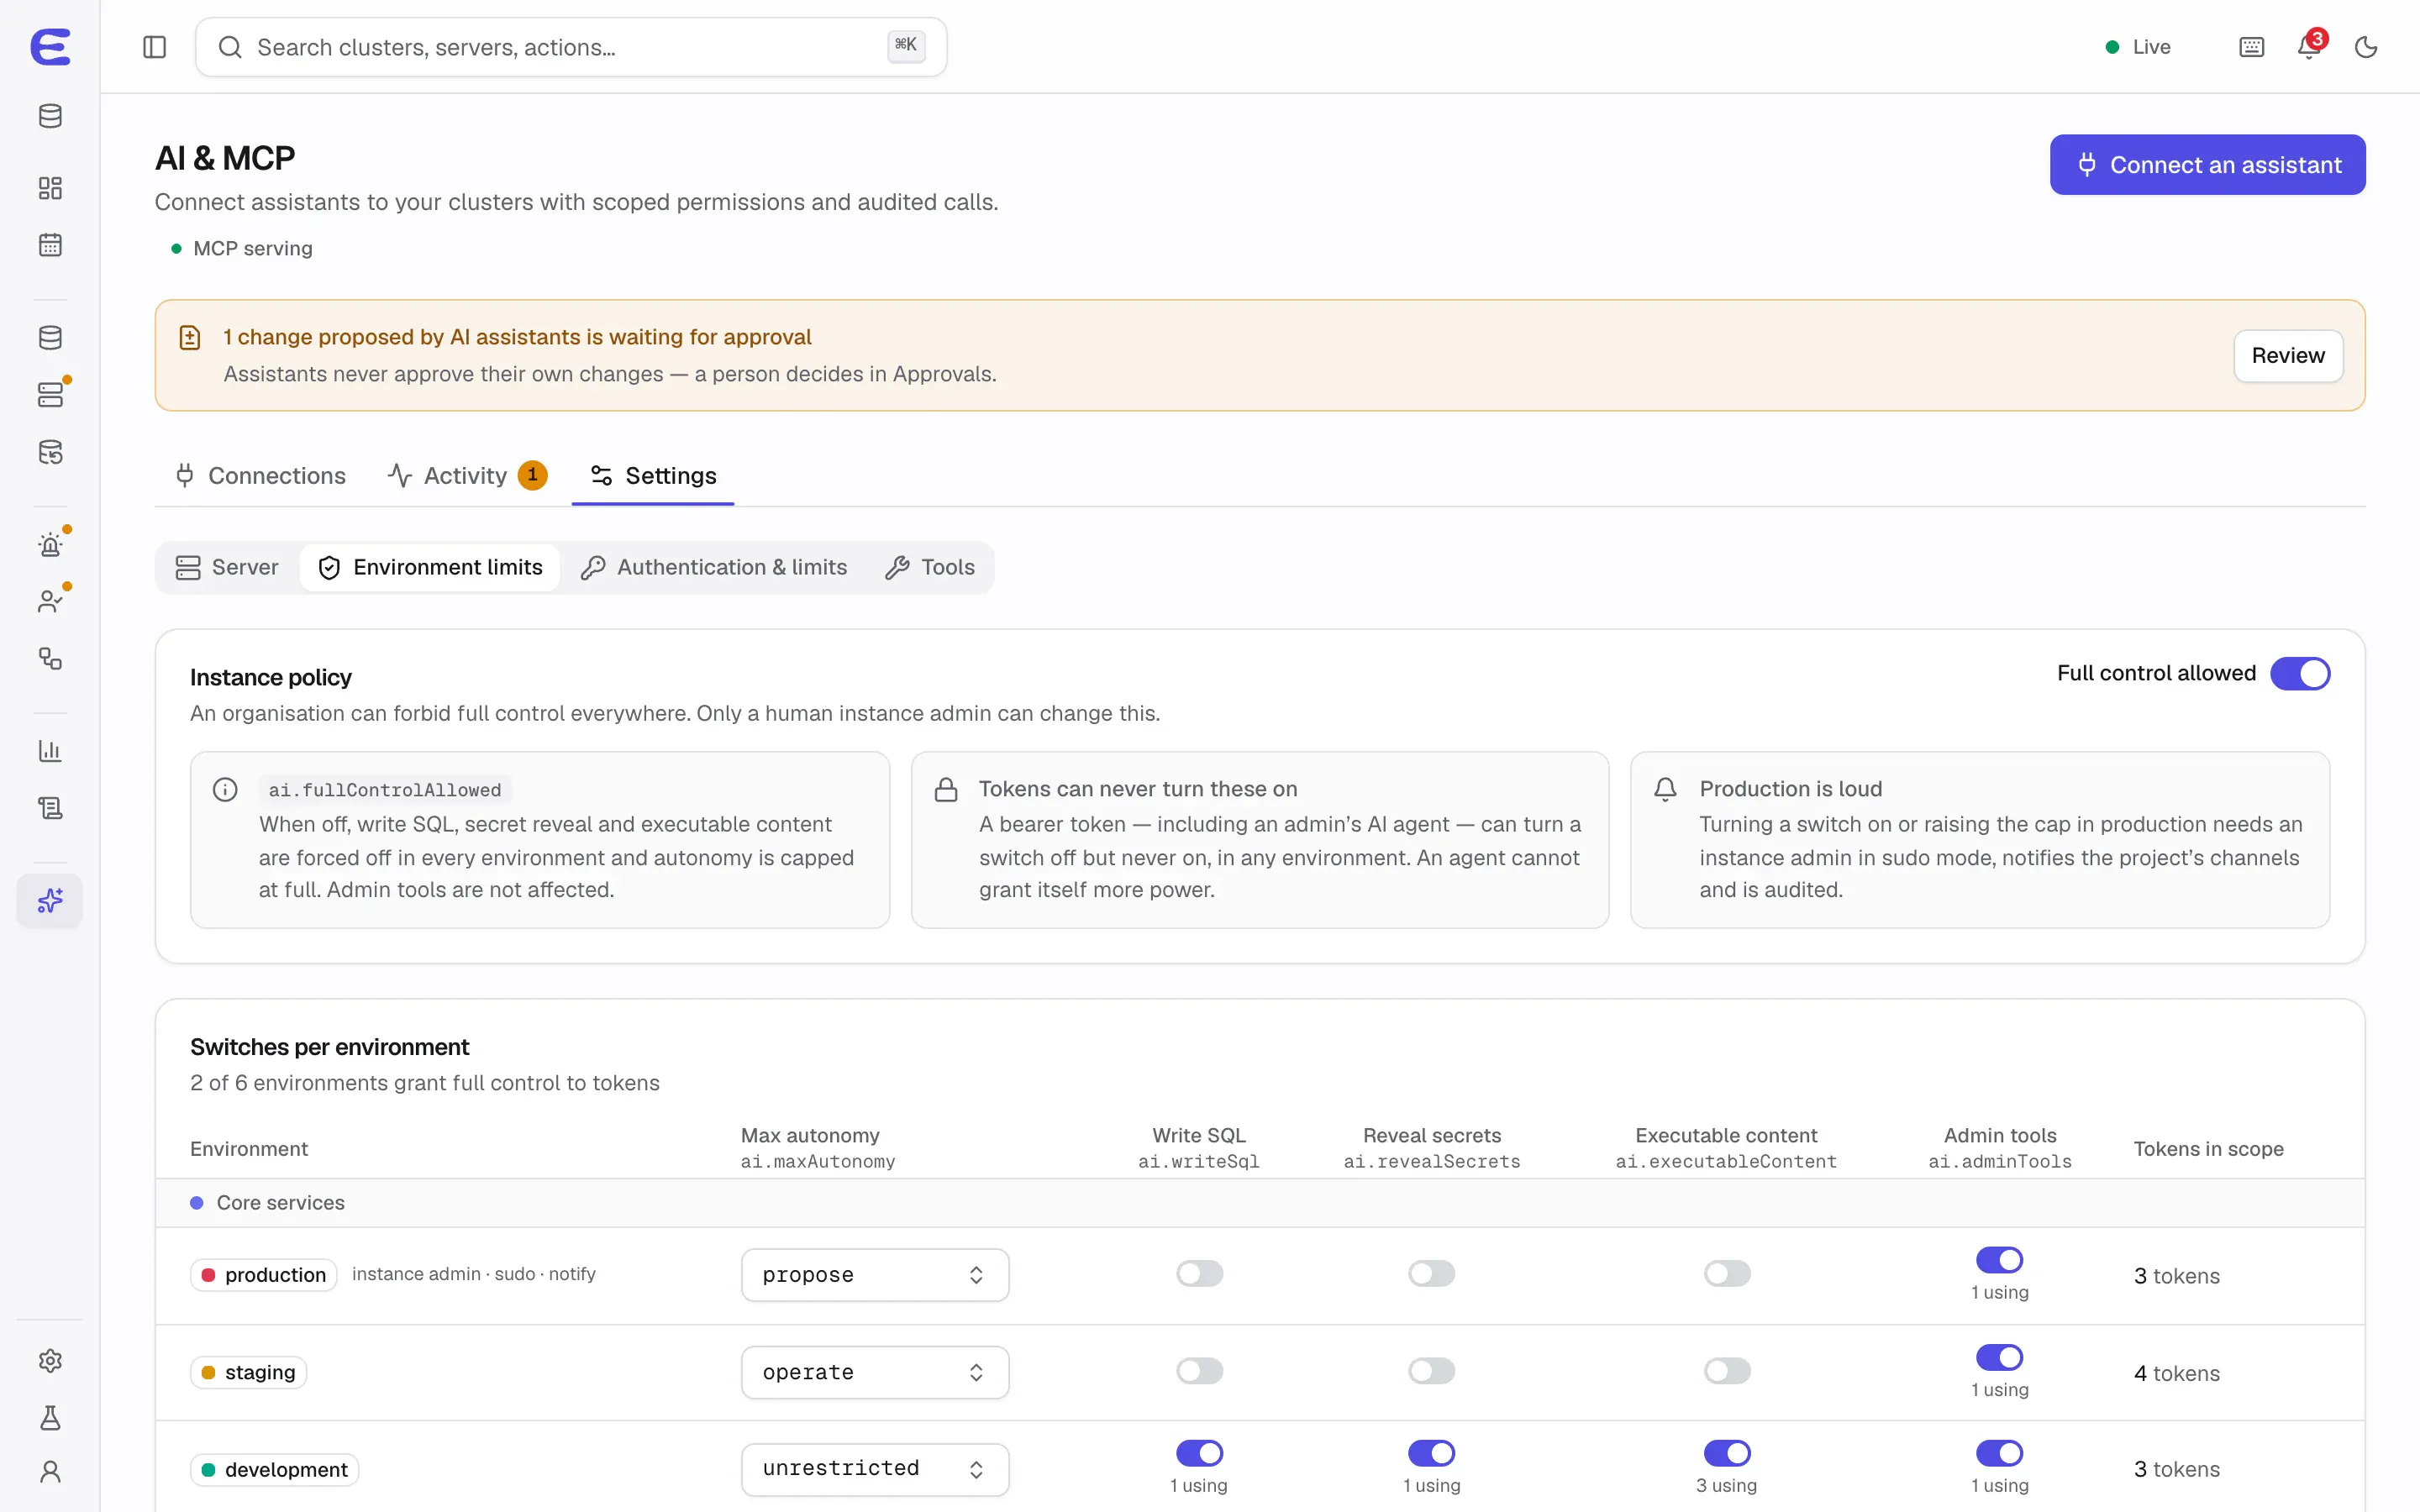
Task: Open the dashboard grid icon in sidebar
Action: 50,188
